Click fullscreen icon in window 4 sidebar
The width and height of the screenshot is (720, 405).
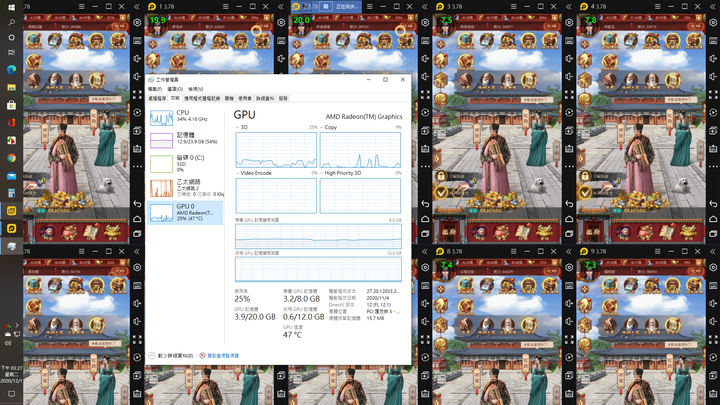tap(713, 95)
